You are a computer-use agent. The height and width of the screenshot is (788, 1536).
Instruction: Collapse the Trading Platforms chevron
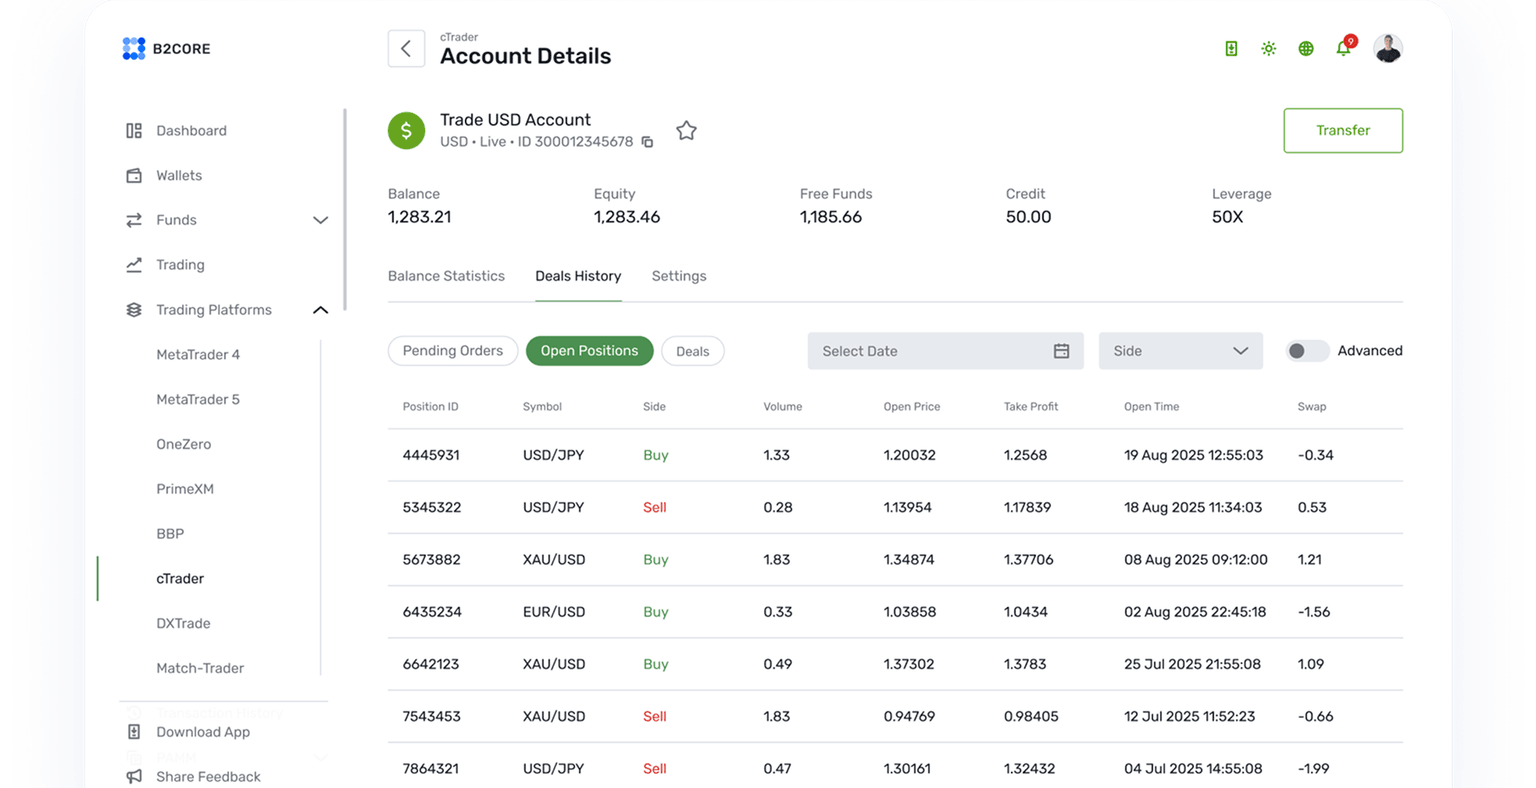click(320, 310)
